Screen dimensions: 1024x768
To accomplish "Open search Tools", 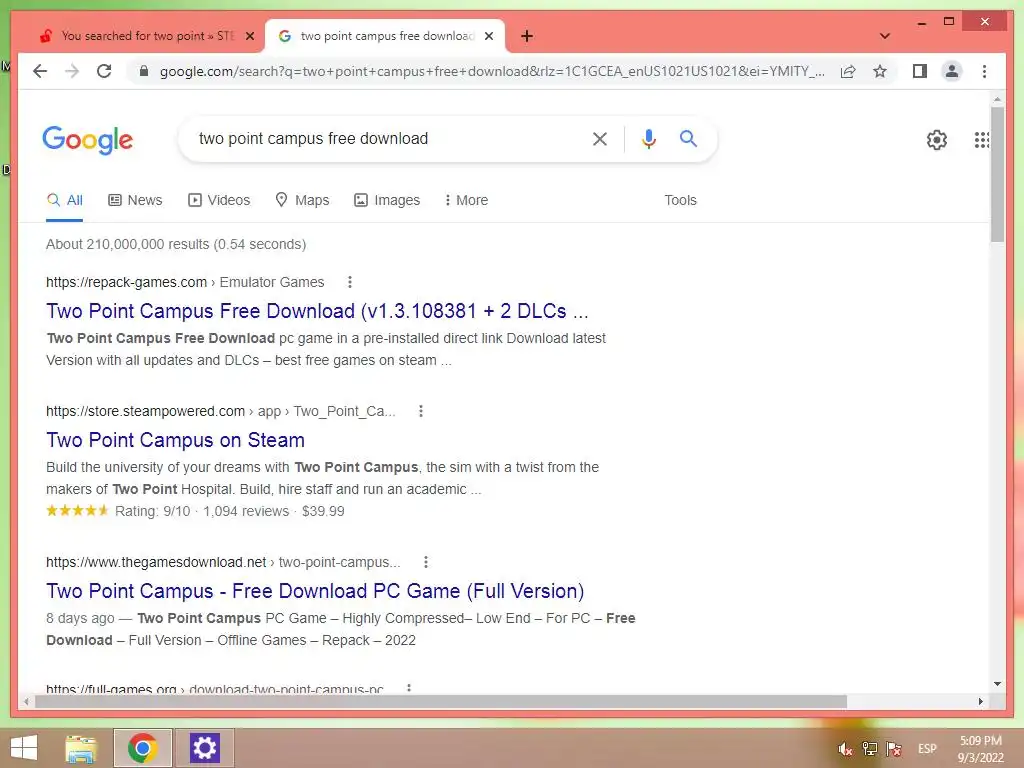I will (x=680, y=200).
